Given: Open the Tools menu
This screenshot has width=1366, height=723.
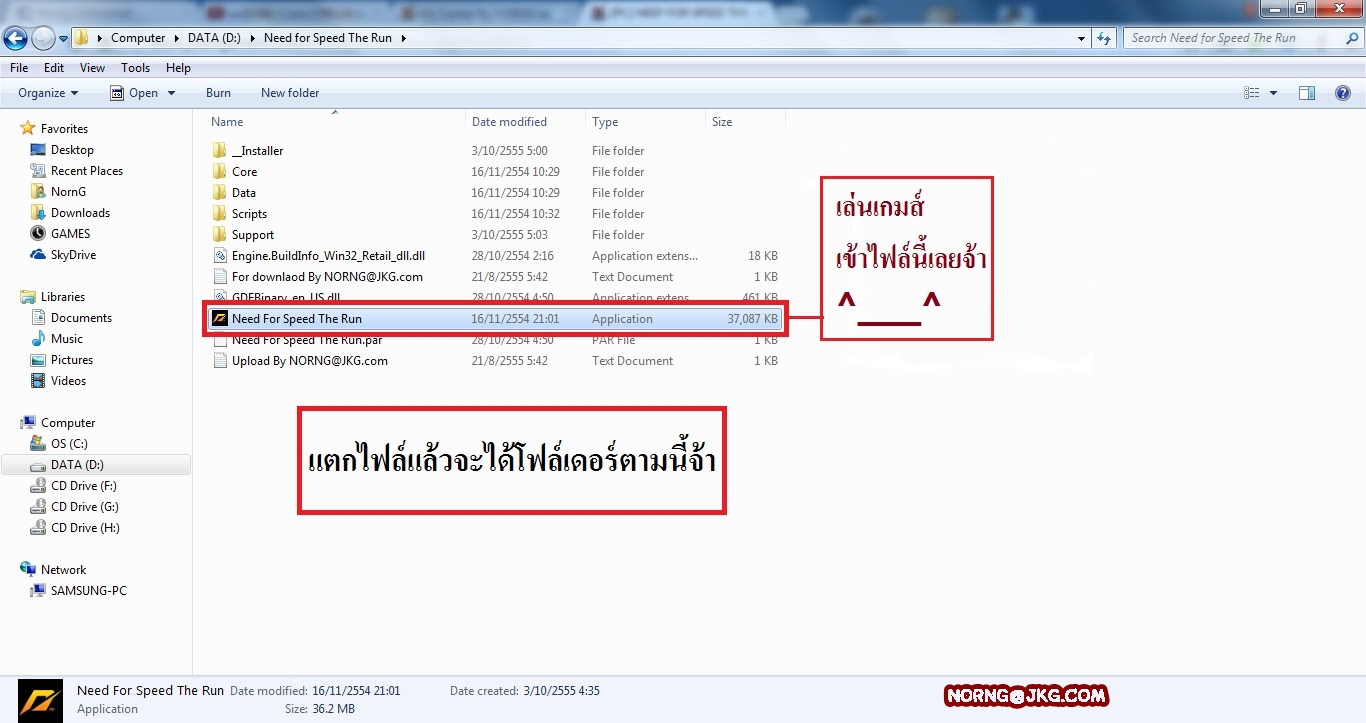Looking at the screenshot, I should [136, 68].
